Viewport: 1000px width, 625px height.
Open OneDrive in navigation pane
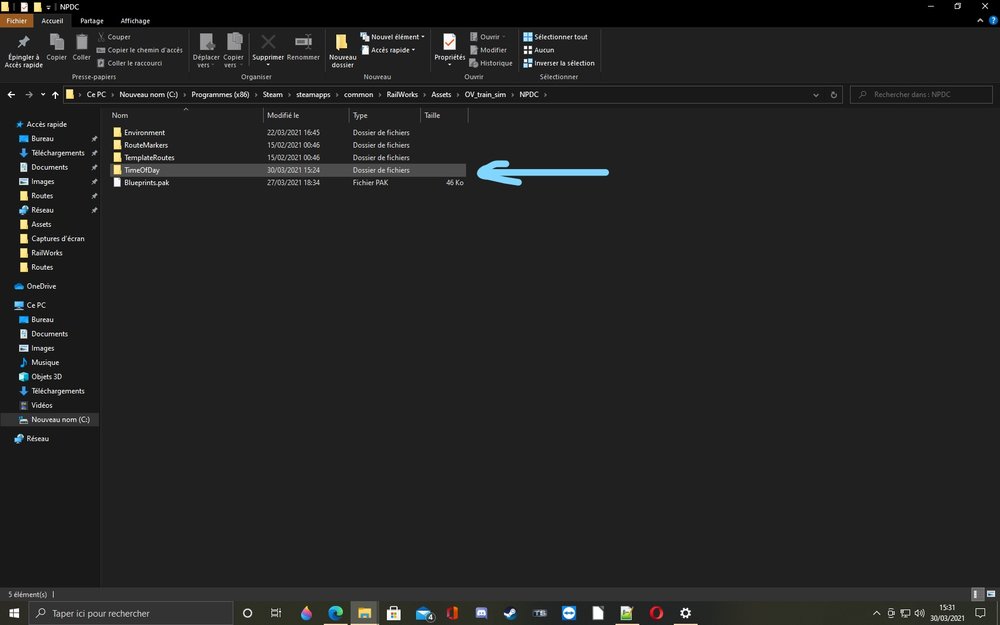point(41,286)
